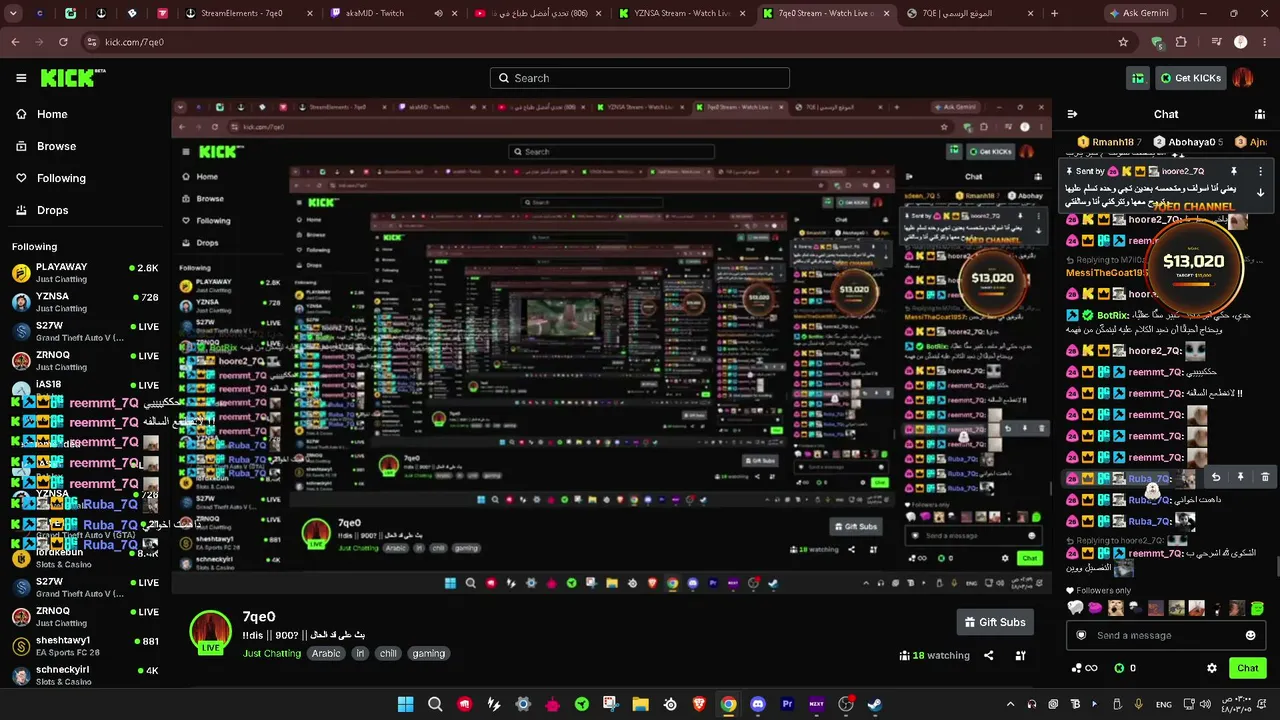Image resolution: width=1280 pixels, height=720 pixels.
Task: Open chat settings gear
Action: point(1212,668)
